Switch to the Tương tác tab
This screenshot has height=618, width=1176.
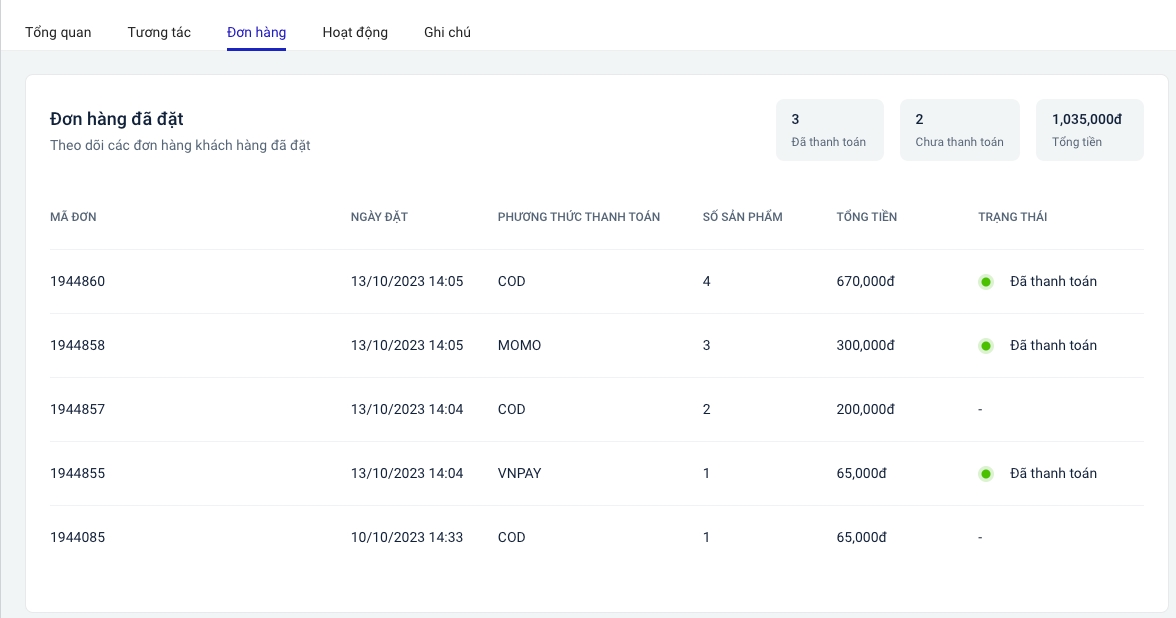159,32
